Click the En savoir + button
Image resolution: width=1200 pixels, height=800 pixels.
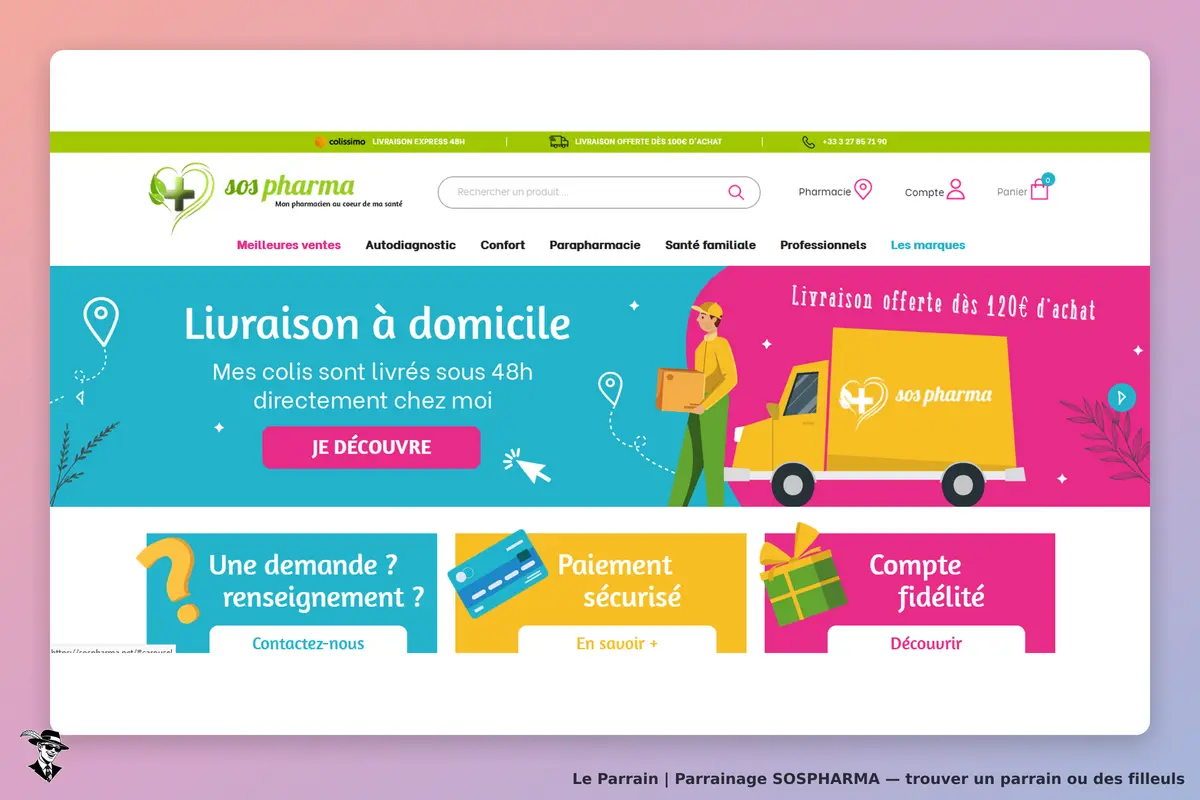(617, 640)
